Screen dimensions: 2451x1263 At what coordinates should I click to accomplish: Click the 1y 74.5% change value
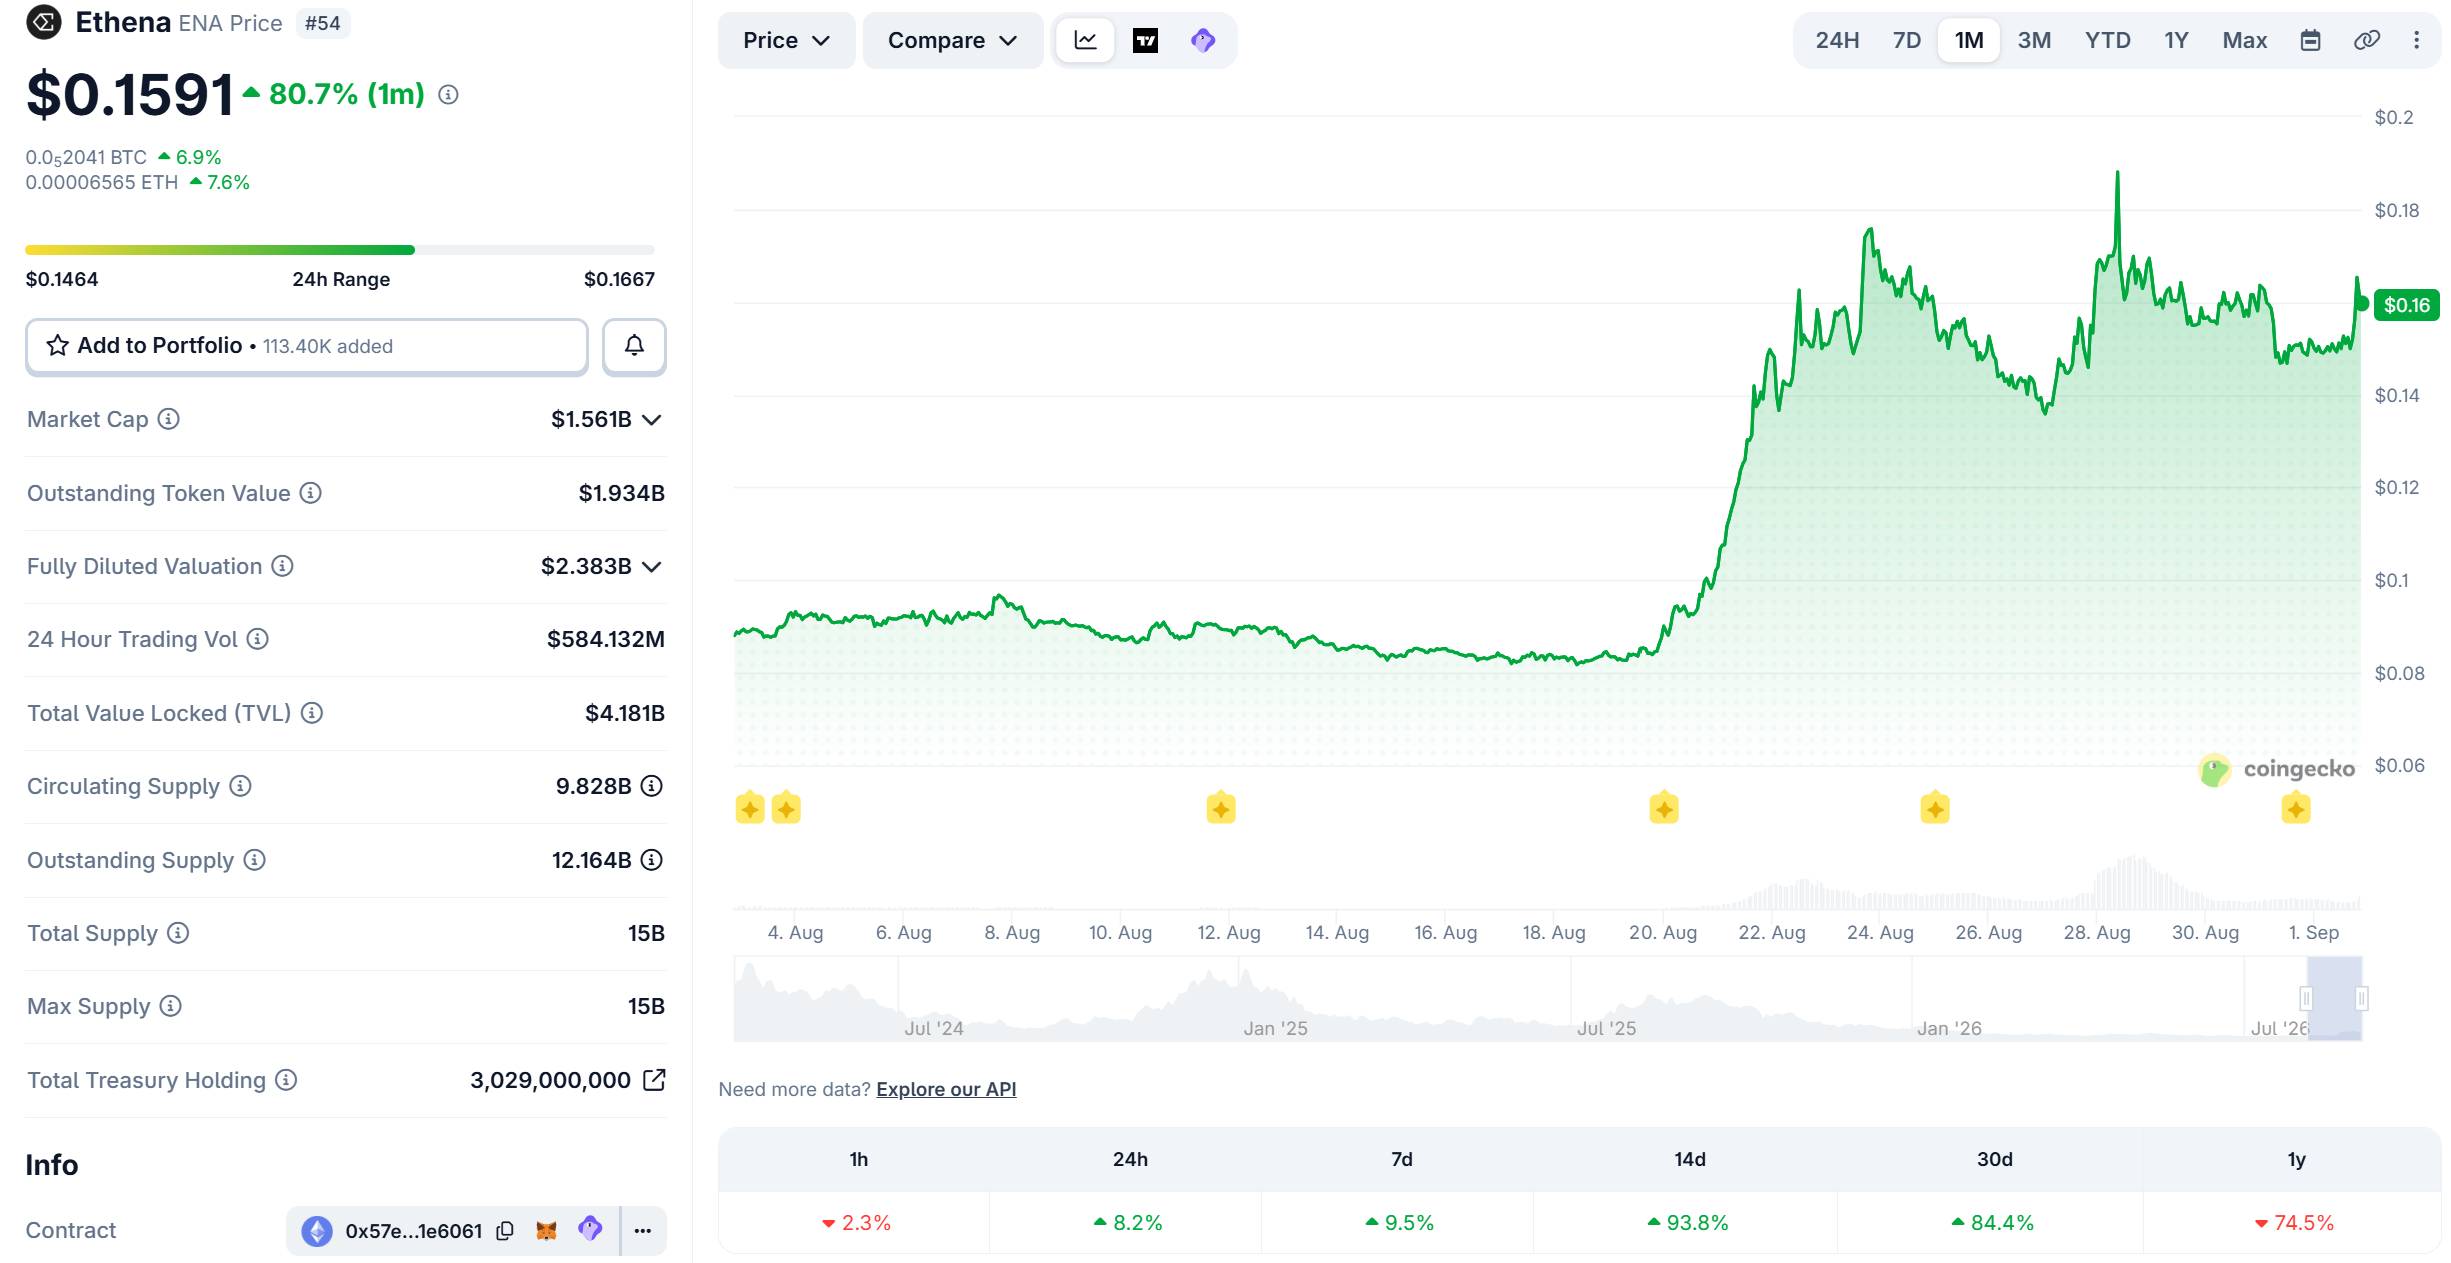click(x=2294, y=1223)
